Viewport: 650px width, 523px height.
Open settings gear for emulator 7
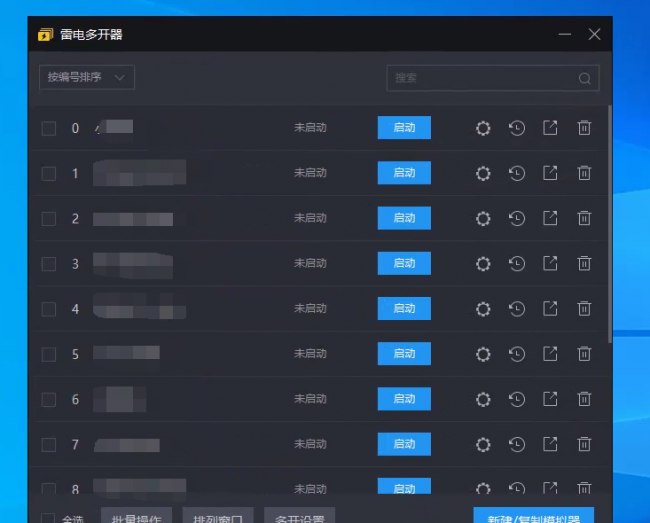(483, 444)
